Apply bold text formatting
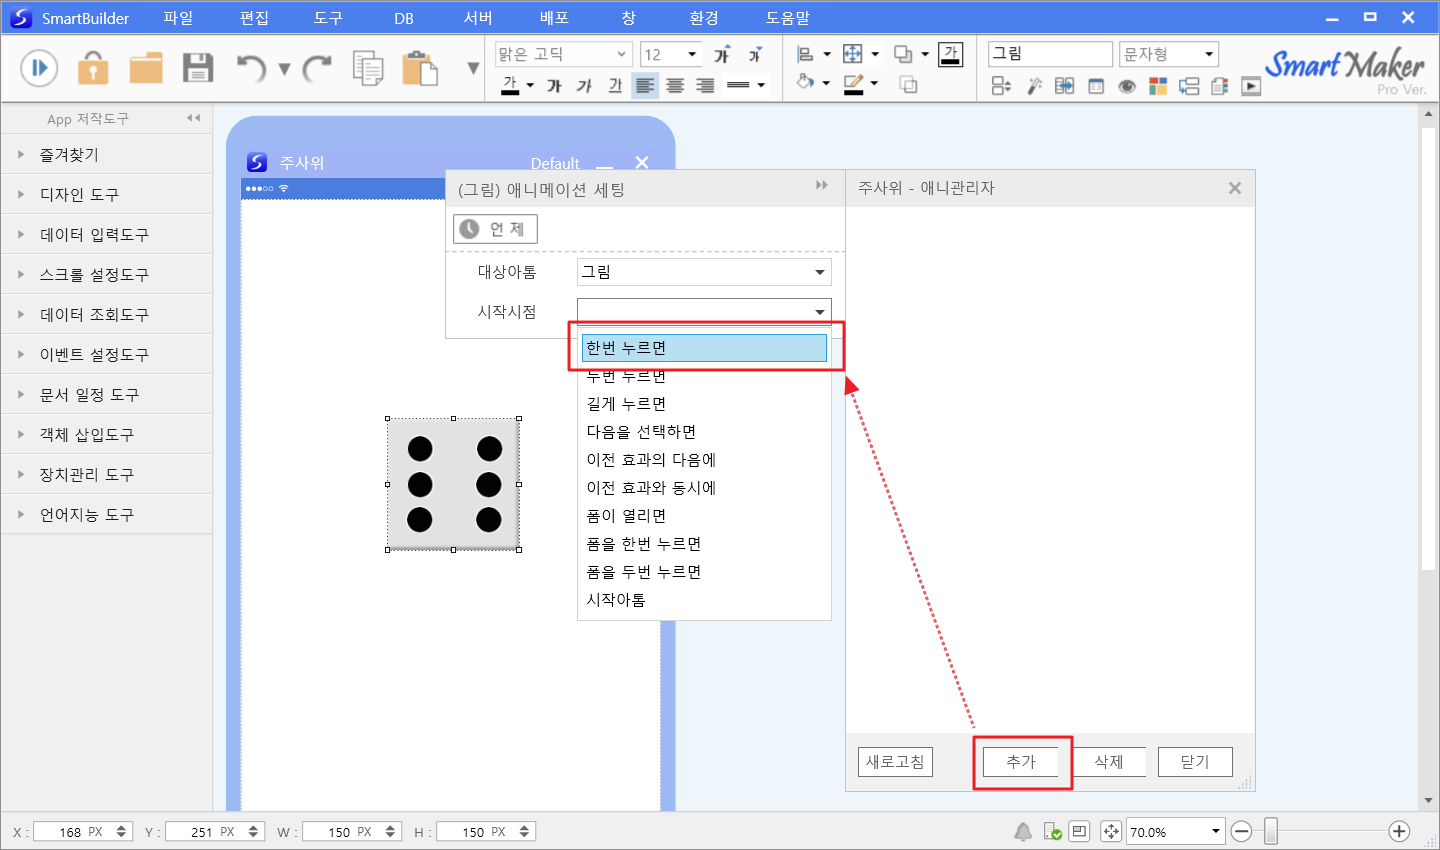The height and width of the screenshot is (850, 1440). click(554, 86)
